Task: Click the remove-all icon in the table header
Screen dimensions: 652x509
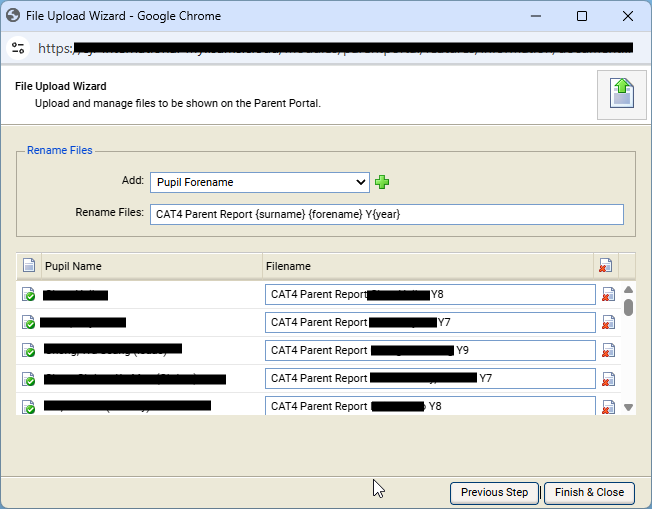Action: [605, 266]
